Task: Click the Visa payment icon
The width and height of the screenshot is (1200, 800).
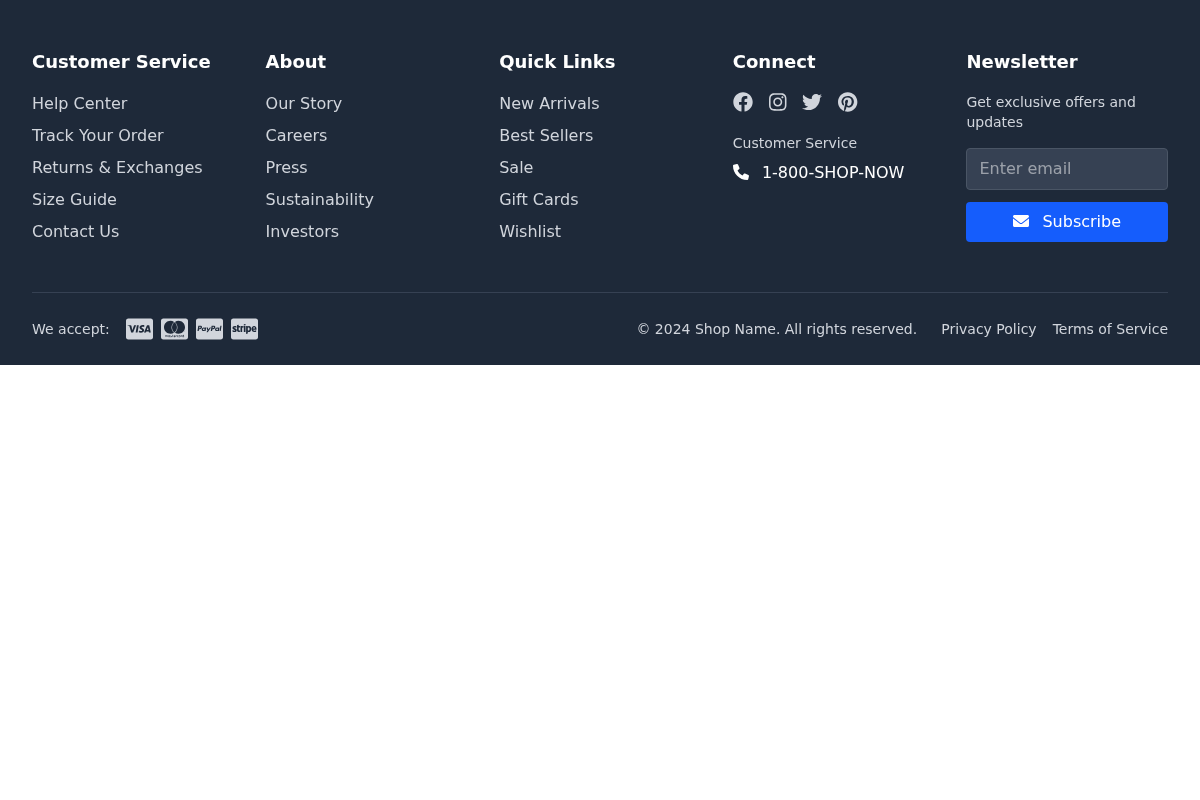Action: click(140, 329)
